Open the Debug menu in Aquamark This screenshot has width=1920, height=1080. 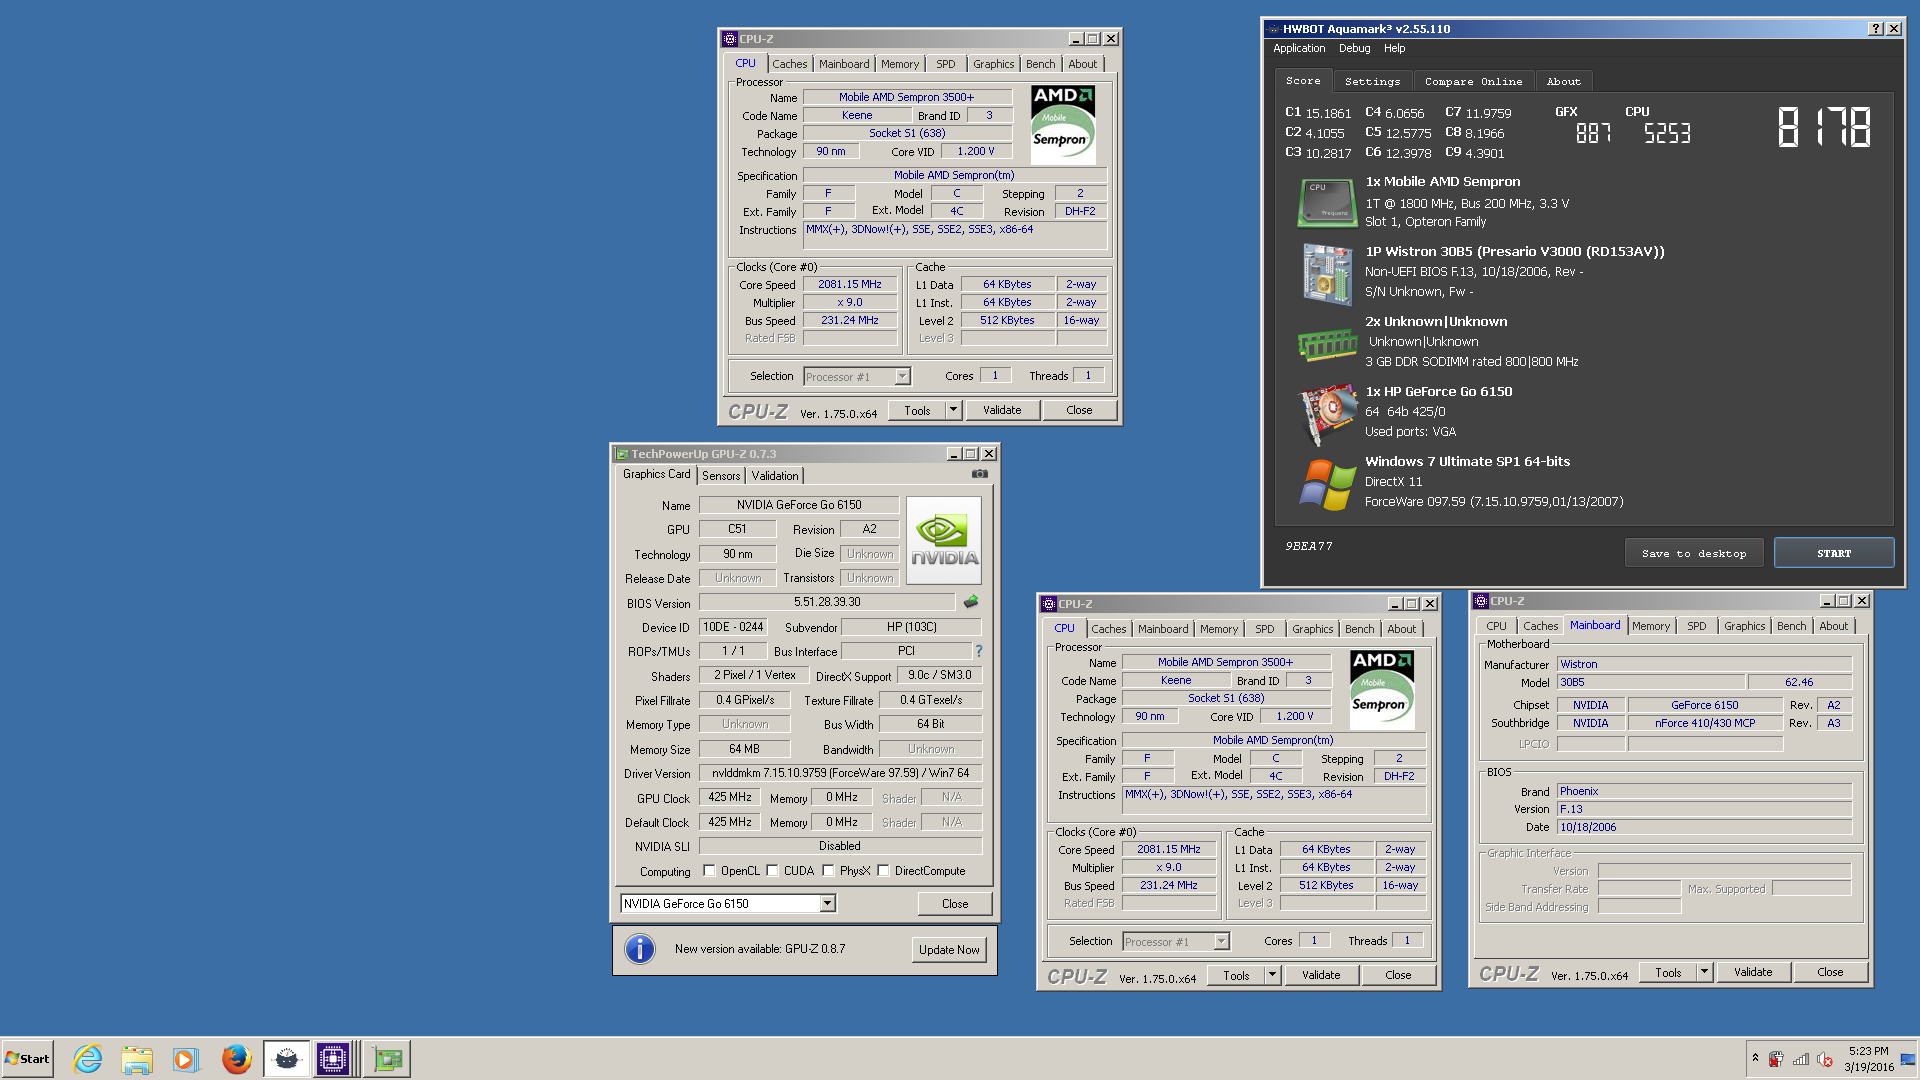(1354, 48)
